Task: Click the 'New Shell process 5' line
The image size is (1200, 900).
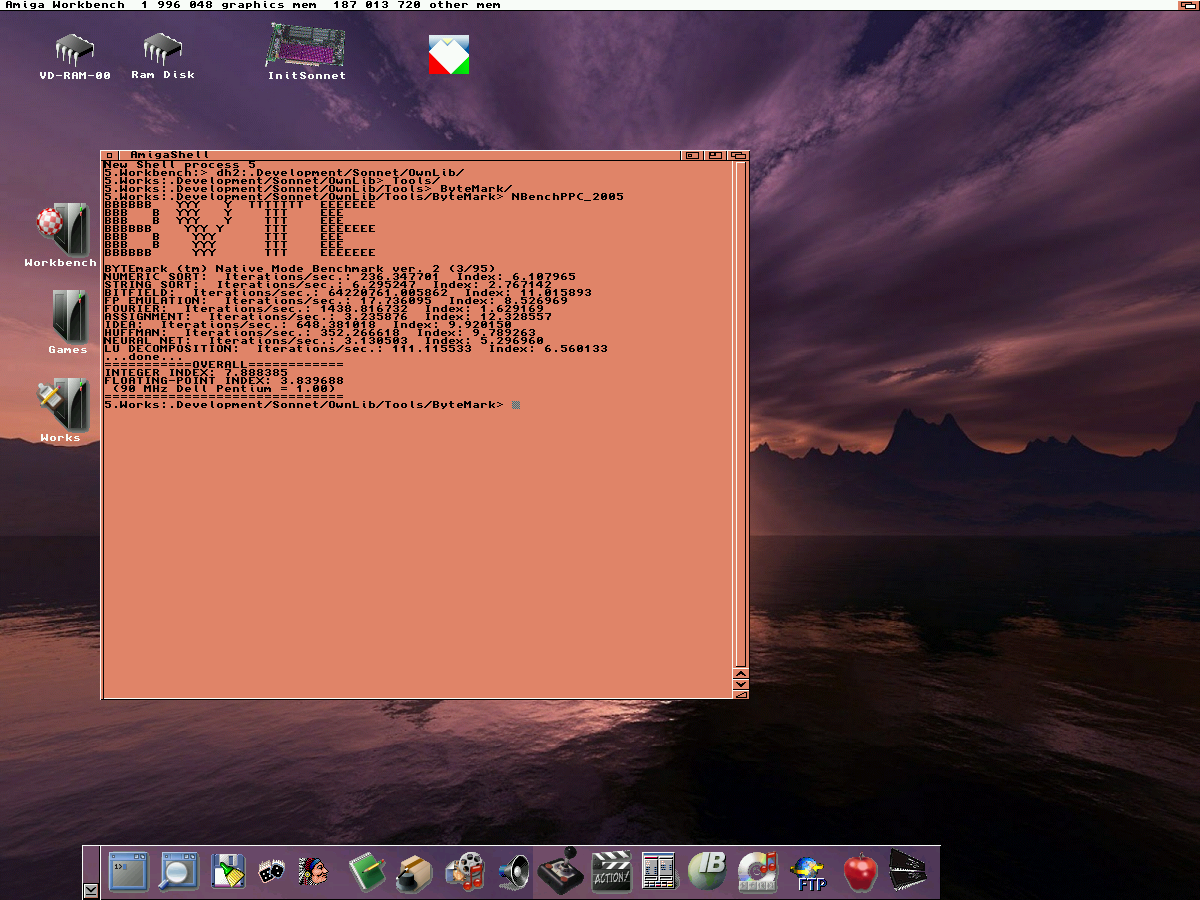Action: (x=180, y=164)
